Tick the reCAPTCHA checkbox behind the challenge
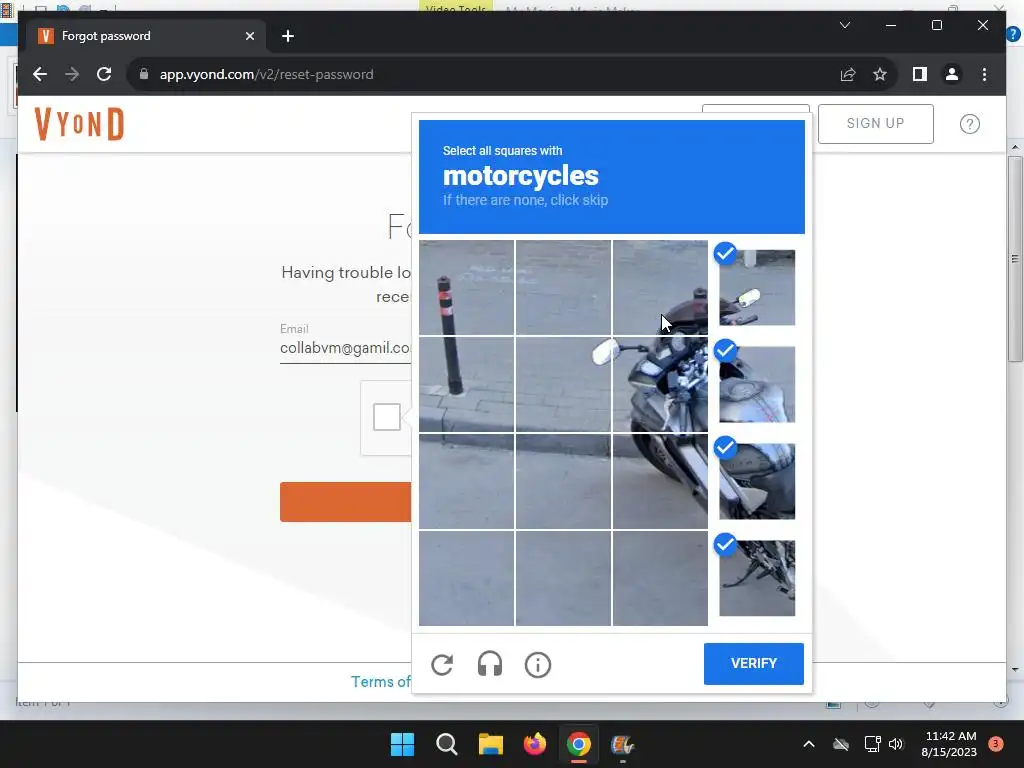 pyautogui.click(x=387, y=417)
